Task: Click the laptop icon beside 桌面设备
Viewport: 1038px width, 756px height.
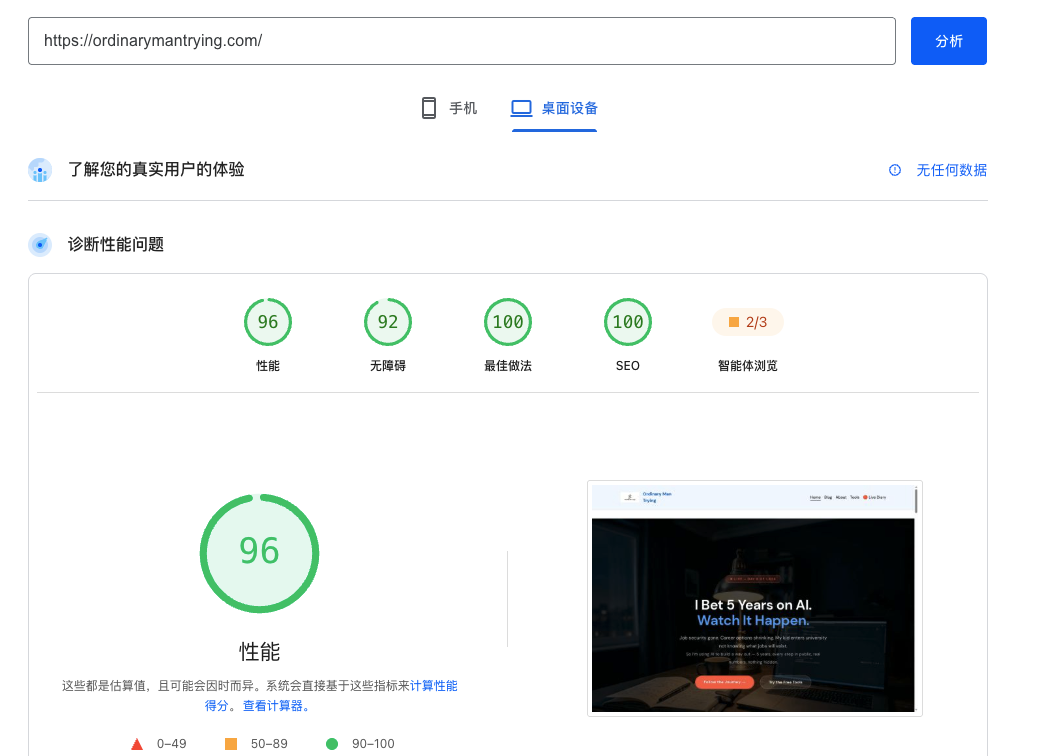Action: click(x=522, y=108)
